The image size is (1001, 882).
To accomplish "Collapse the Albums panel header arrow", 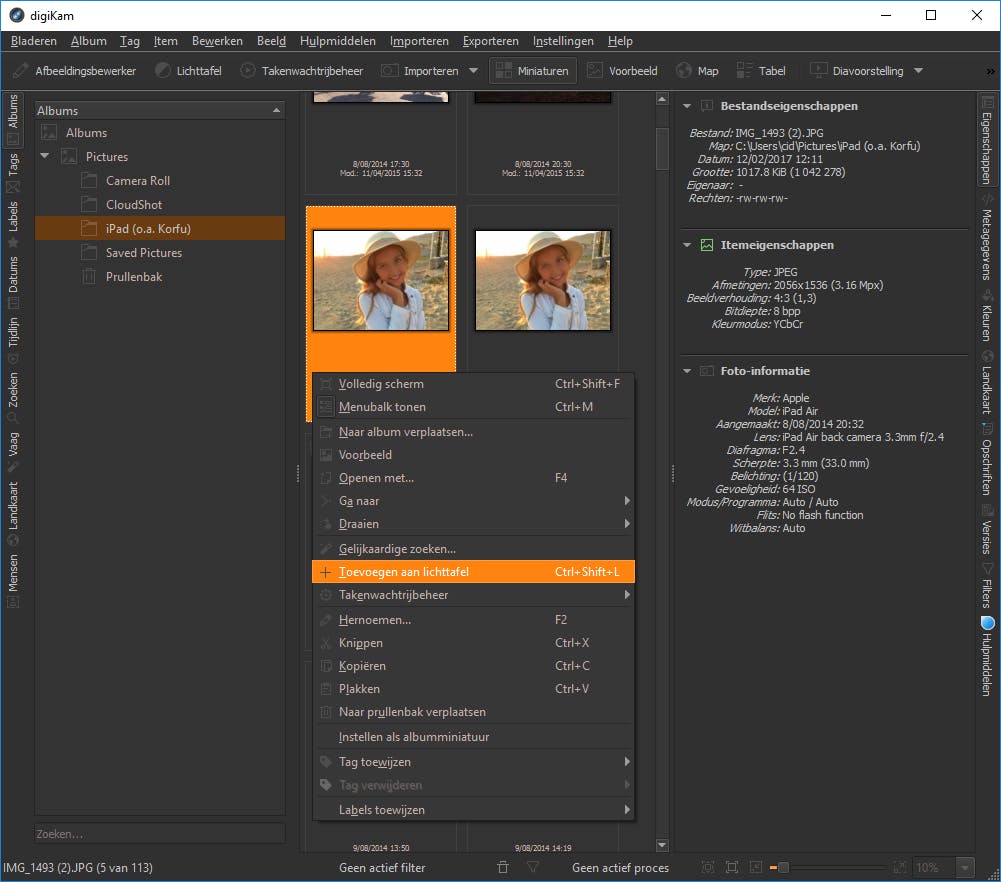I will click(276, 110).
